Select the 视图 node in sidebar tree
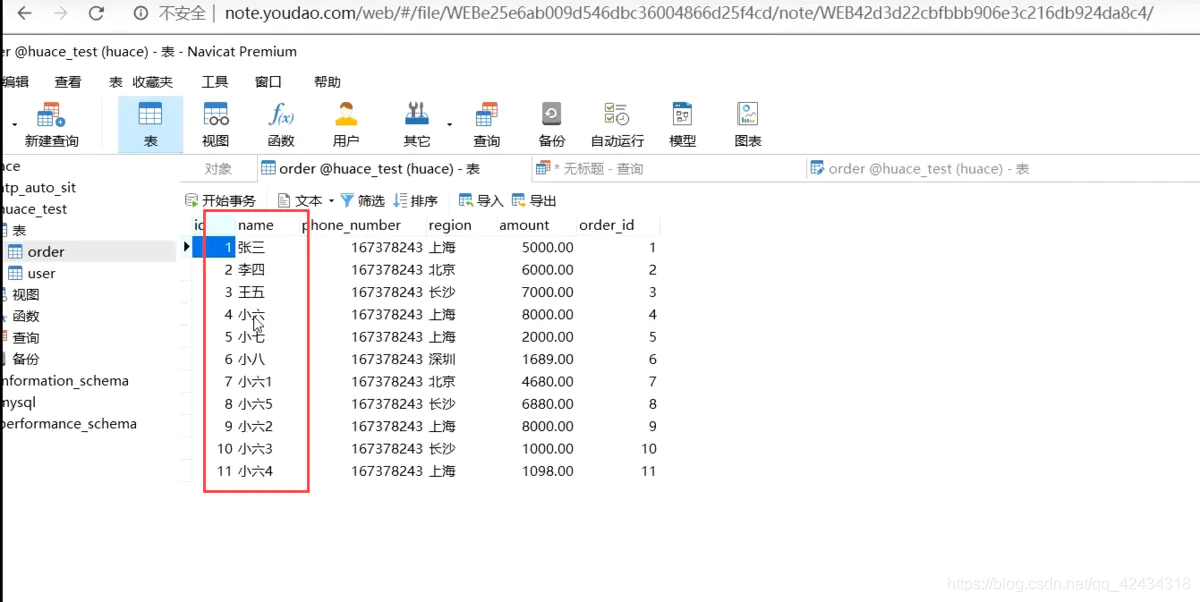This screenshot has width=1200, height=602. (25, 295)
